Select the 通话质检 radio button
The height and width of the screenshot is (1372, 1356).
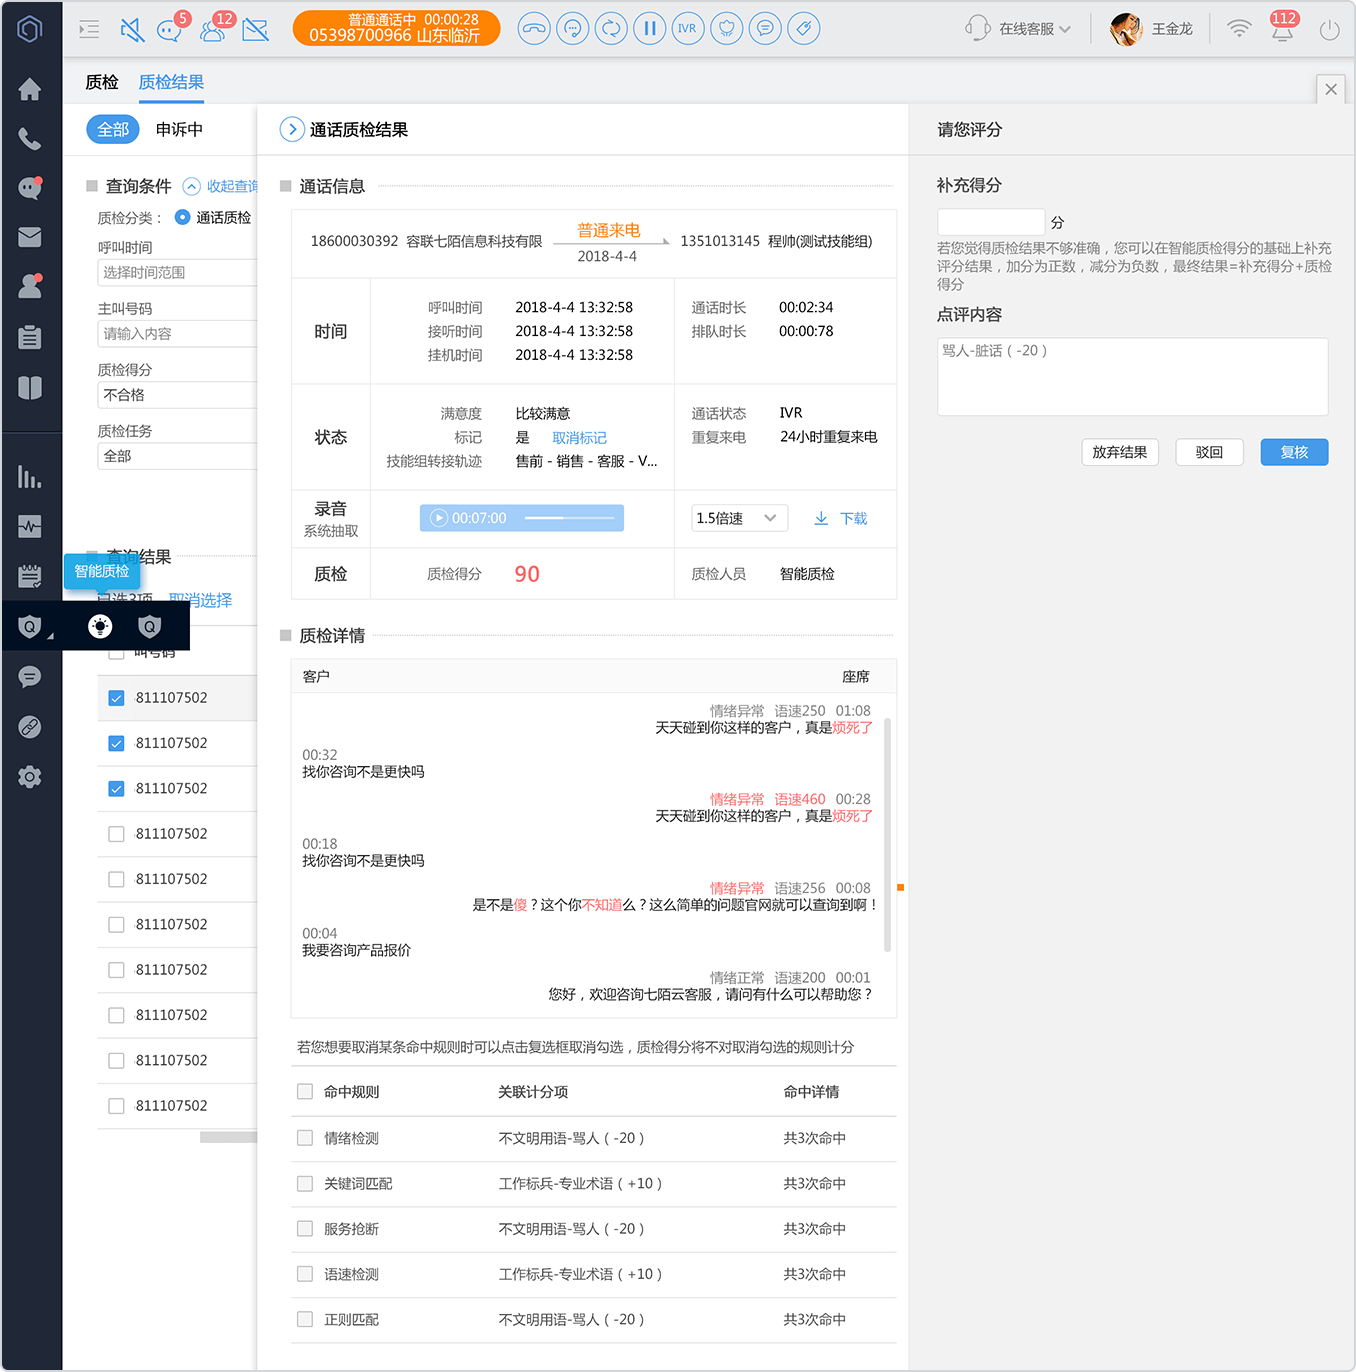[x=182, y=217]
